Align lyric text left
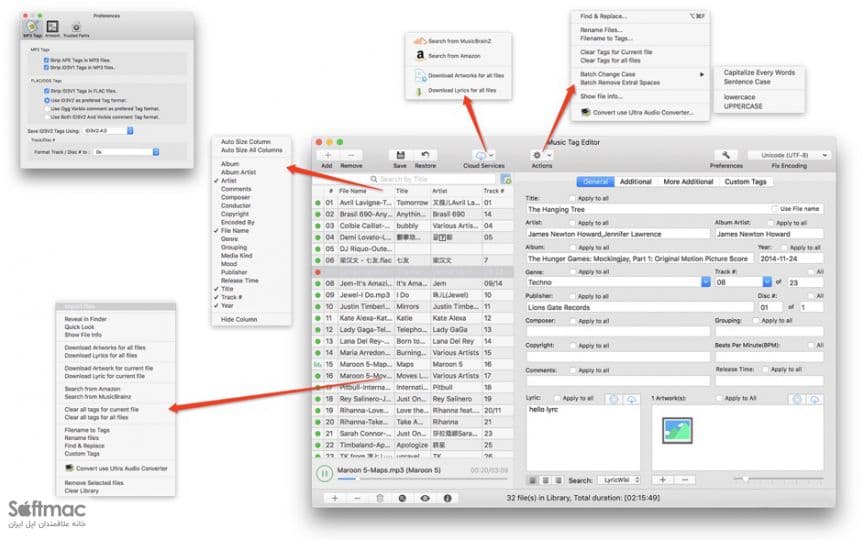The height and width of the screenshot is (540, 864). (x=532, y=480)
